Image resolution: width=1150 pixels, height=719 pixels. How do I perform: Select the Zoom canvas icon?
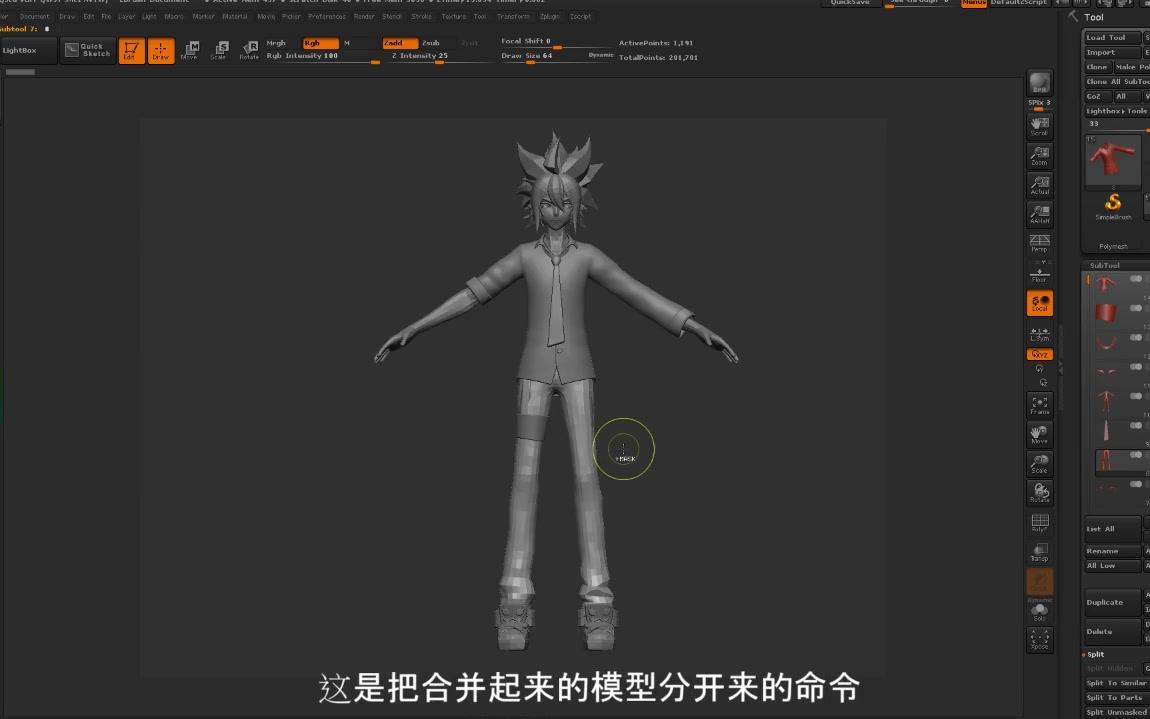[1039, 156]
